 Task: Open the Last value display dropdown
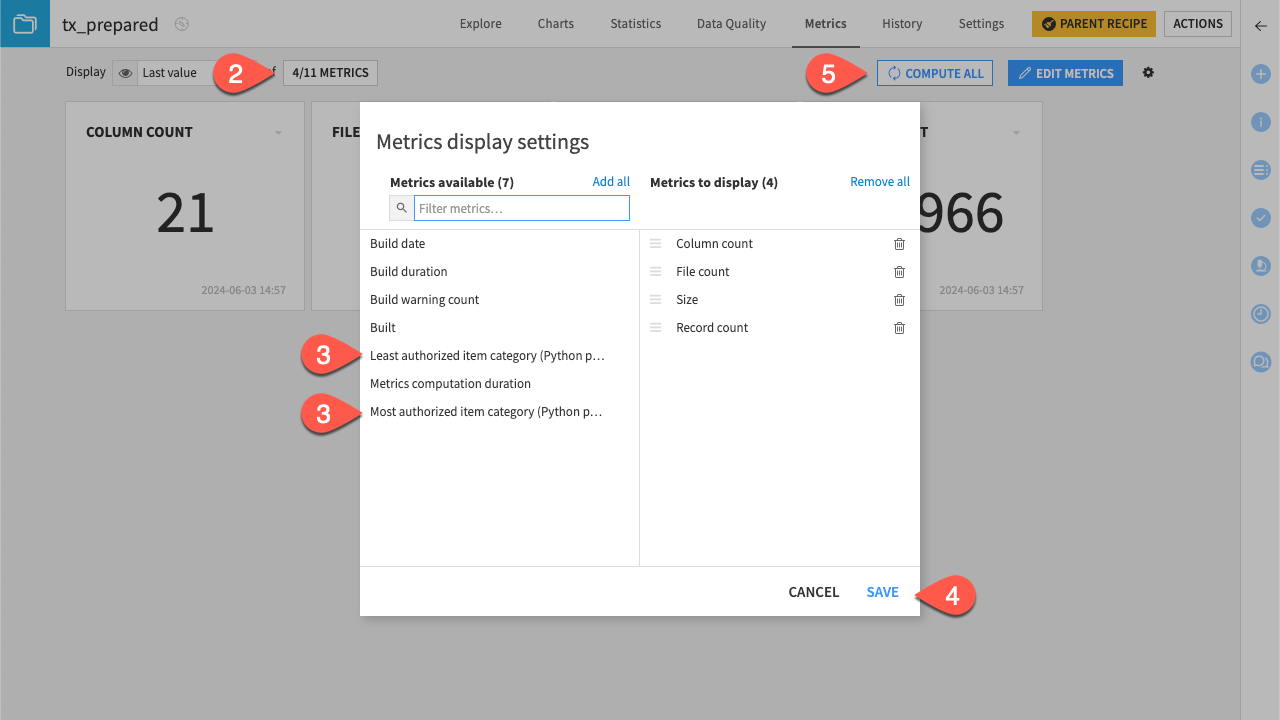170,72
